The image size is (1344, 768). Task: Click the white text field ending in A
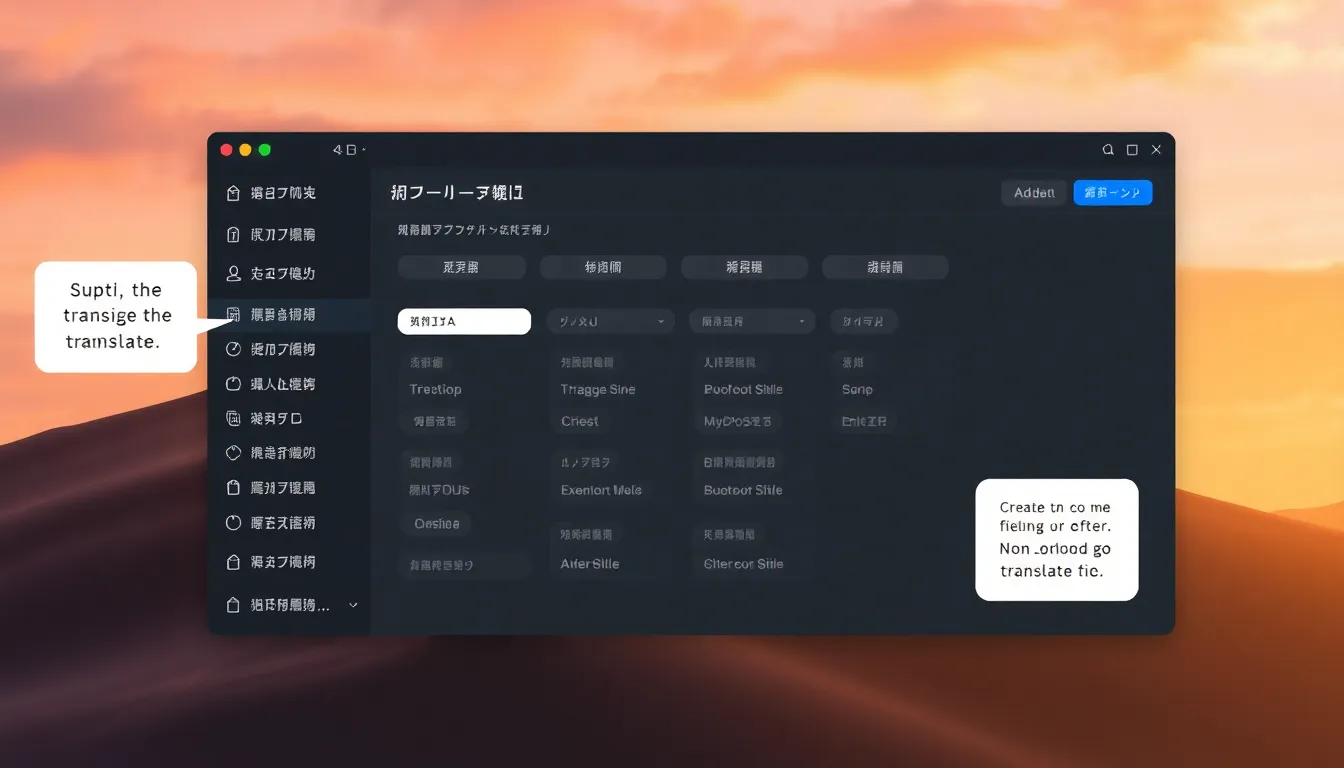click(x=464, y=321)
